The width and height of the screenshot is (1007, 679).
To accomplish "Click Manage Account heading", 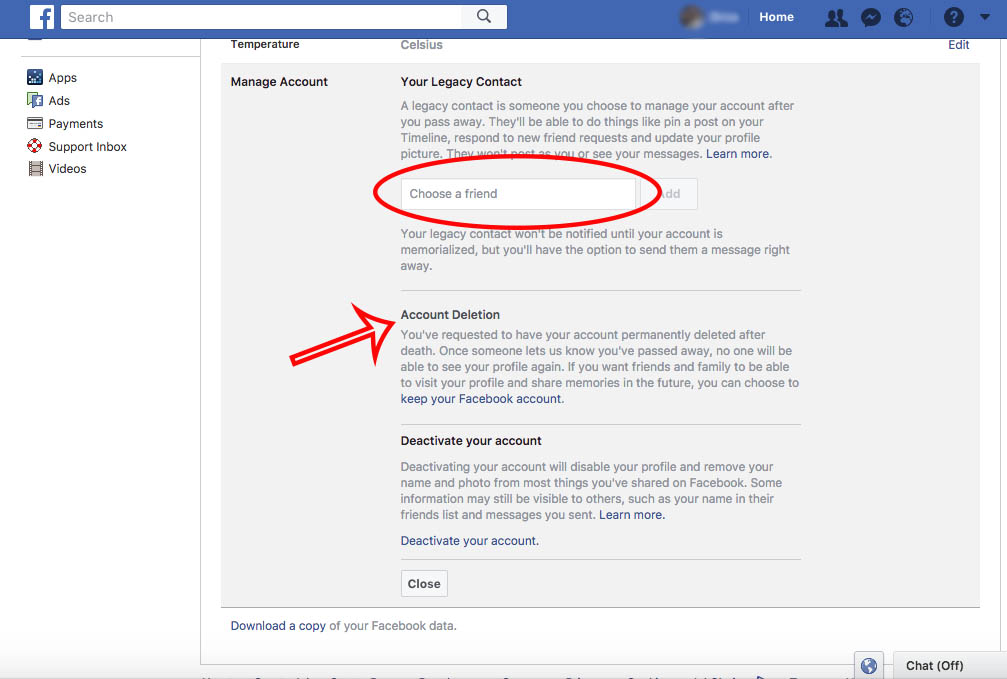I will click(279, 82).
